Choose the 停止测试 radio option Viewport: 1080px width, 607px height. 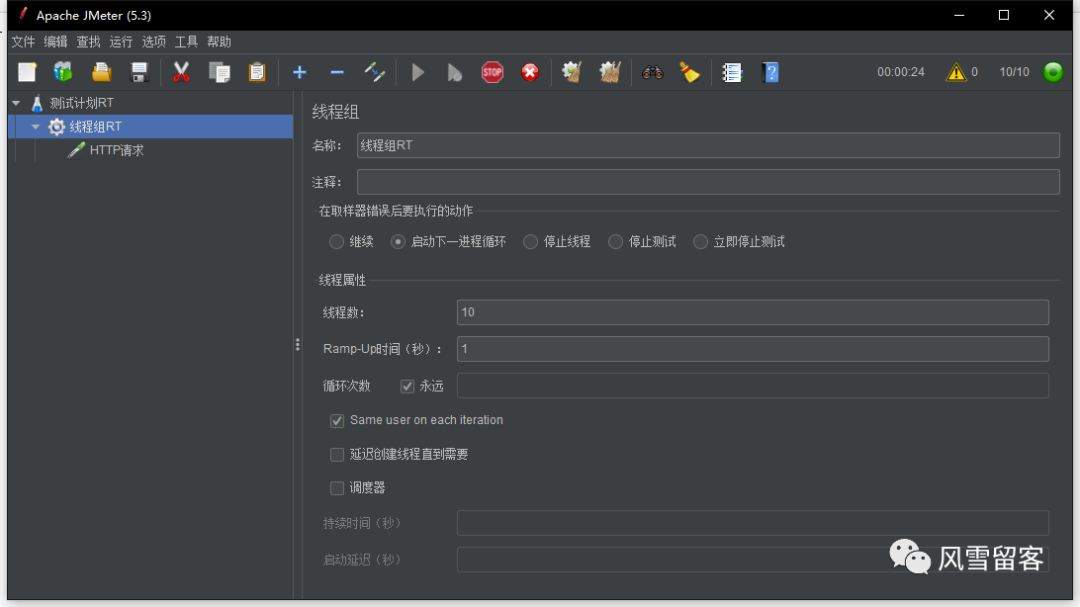coord(616,242)
